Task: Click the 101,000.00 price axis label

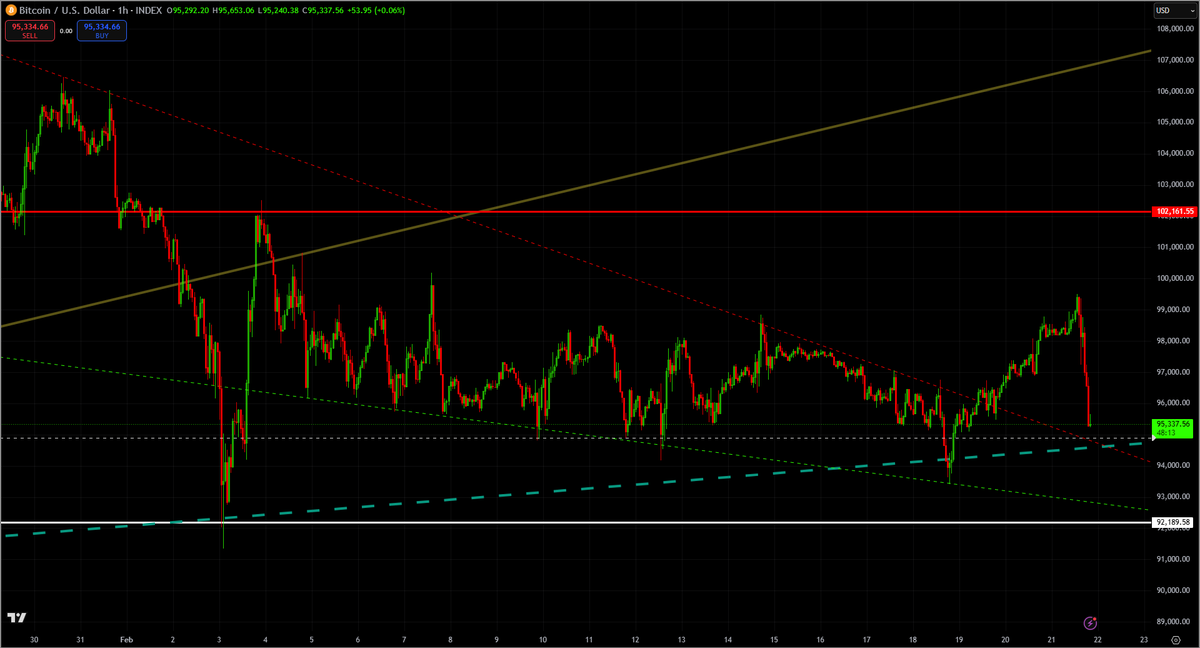Action: click(x=1175, y=247)
